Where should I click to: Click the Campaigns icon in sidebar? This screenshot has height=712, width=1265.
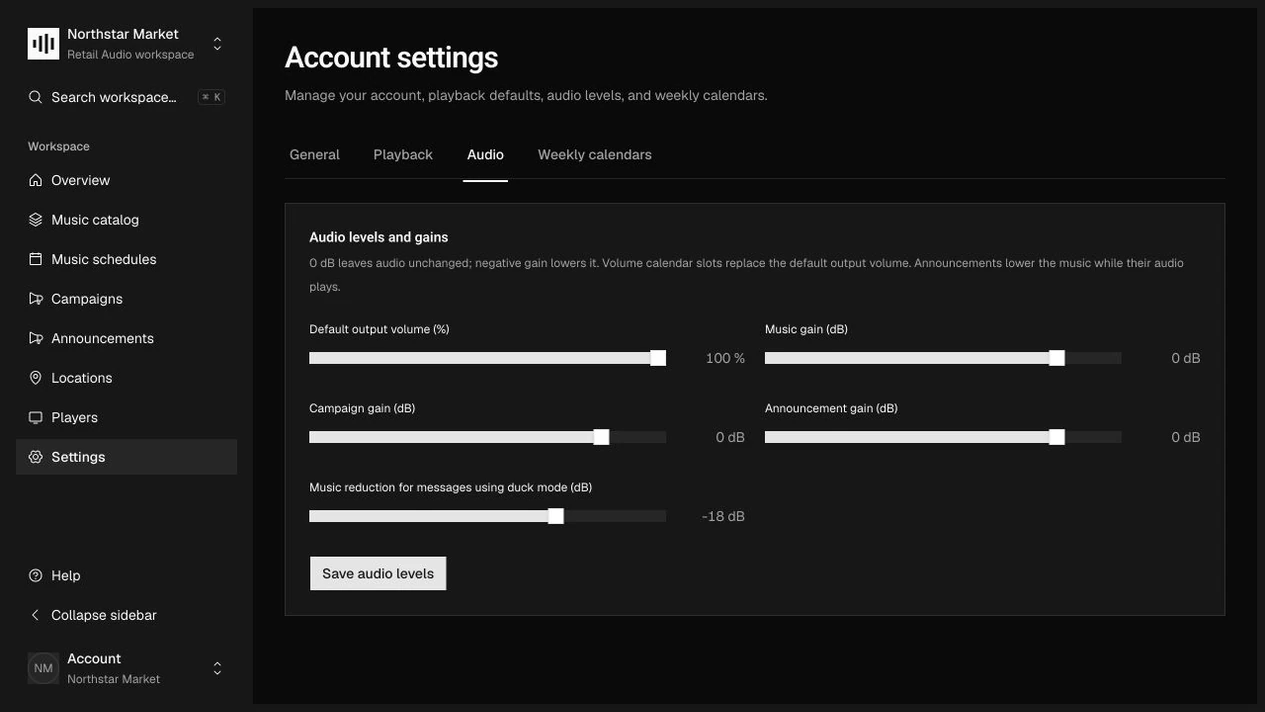(36, 298)
